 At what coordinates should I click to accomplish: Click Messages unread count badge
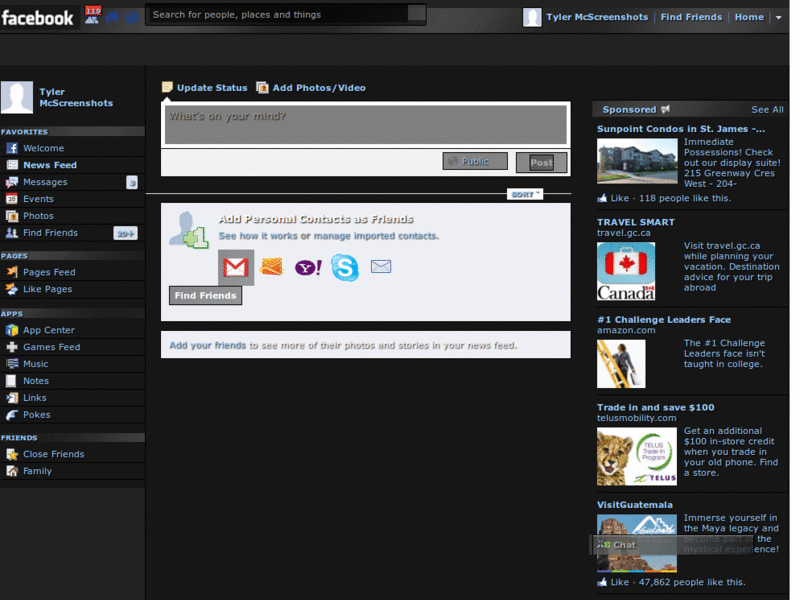(132, 182)
